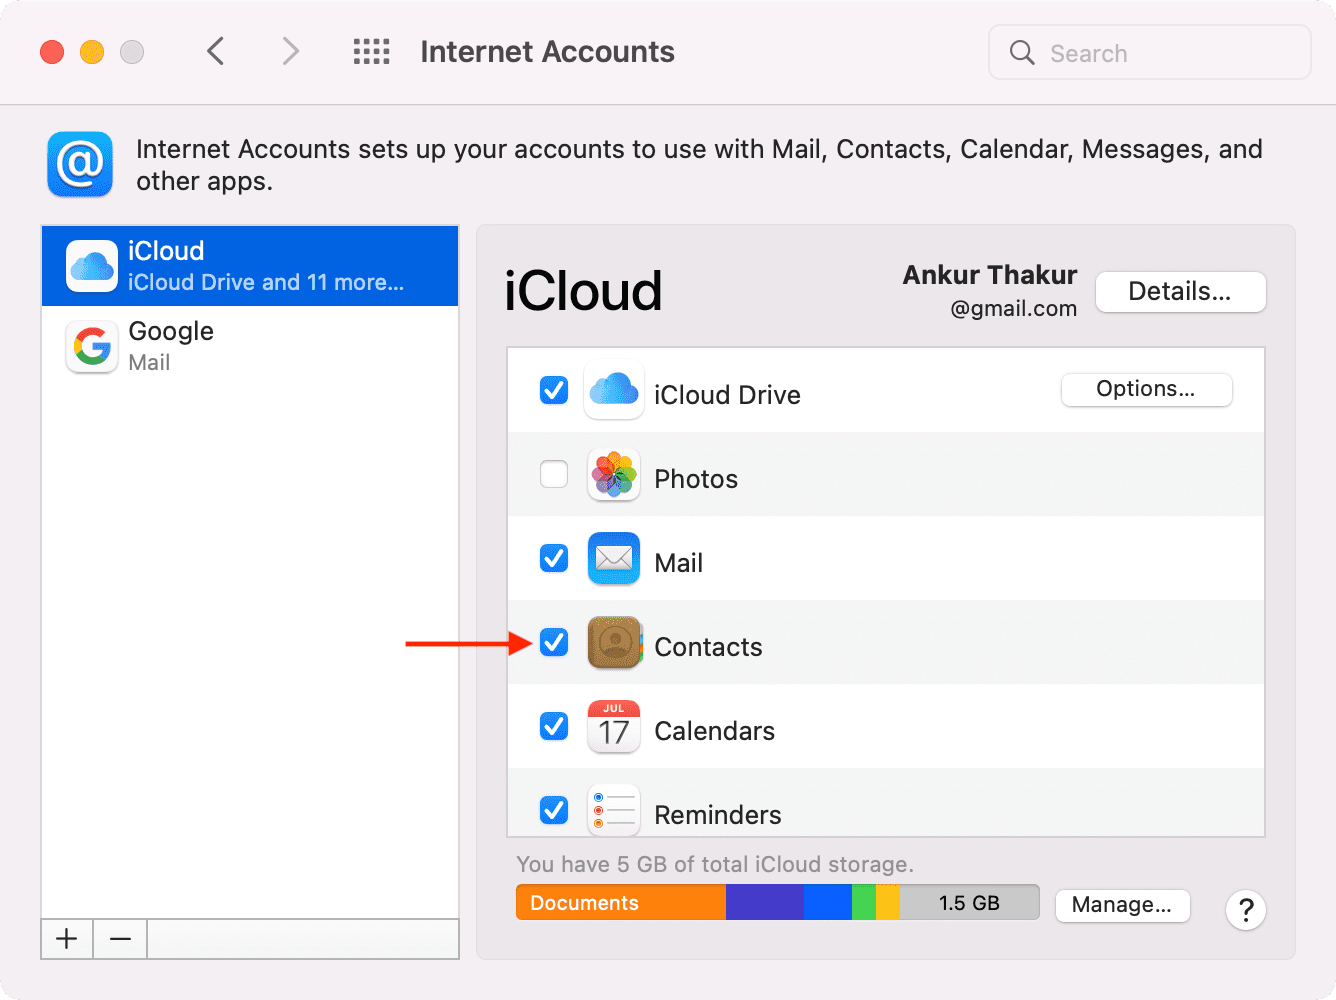Click the search field

(1148, 52)
